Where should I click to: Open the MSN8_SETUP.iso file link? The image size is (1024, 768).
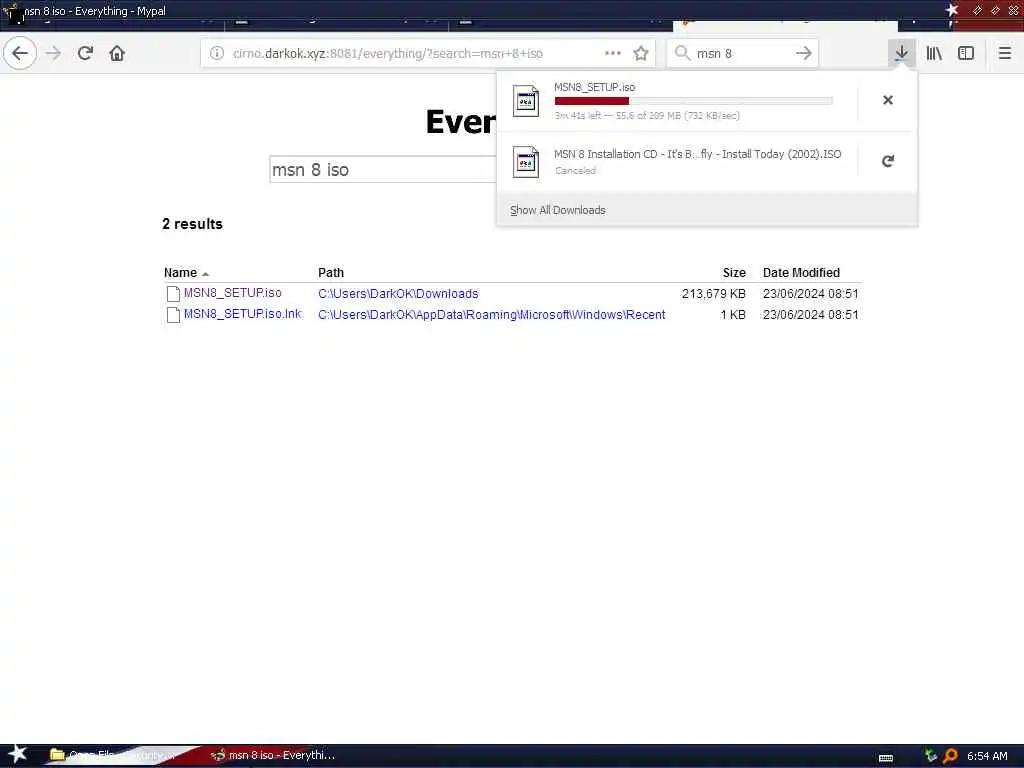pos(232,293)
